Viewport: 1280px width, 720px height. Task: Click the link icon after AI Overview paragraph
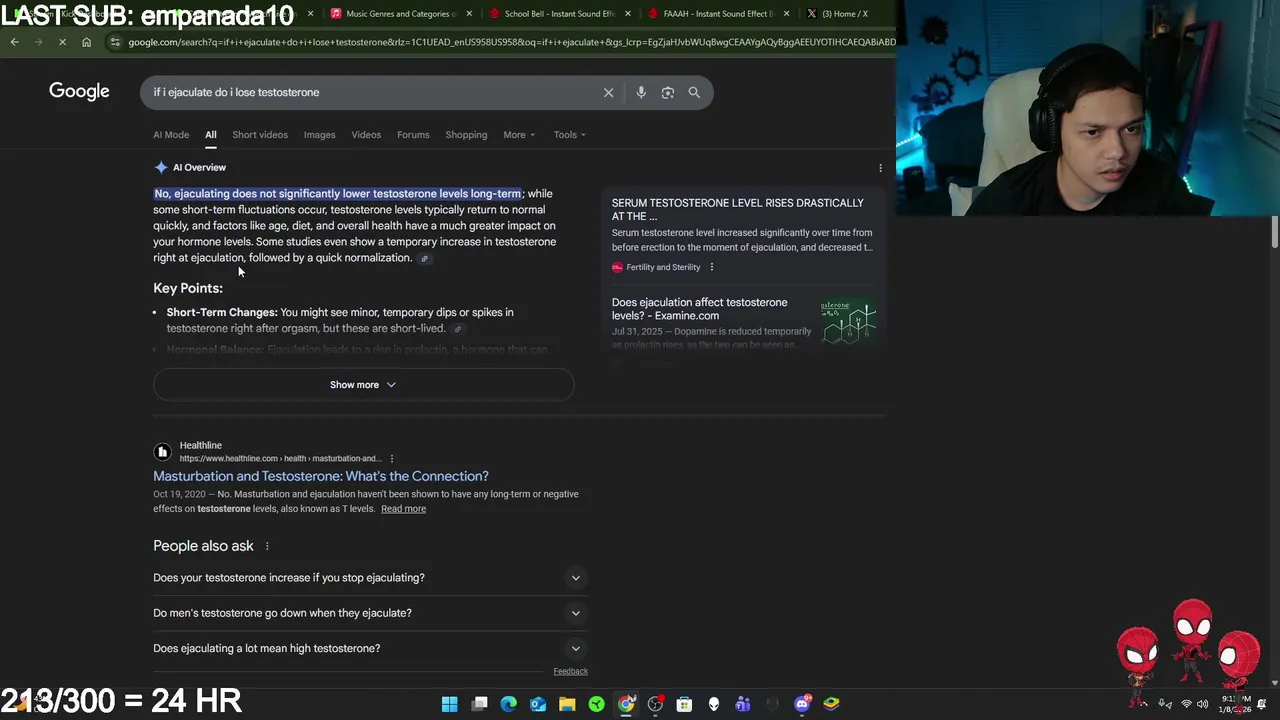click(x=424, y=259)
